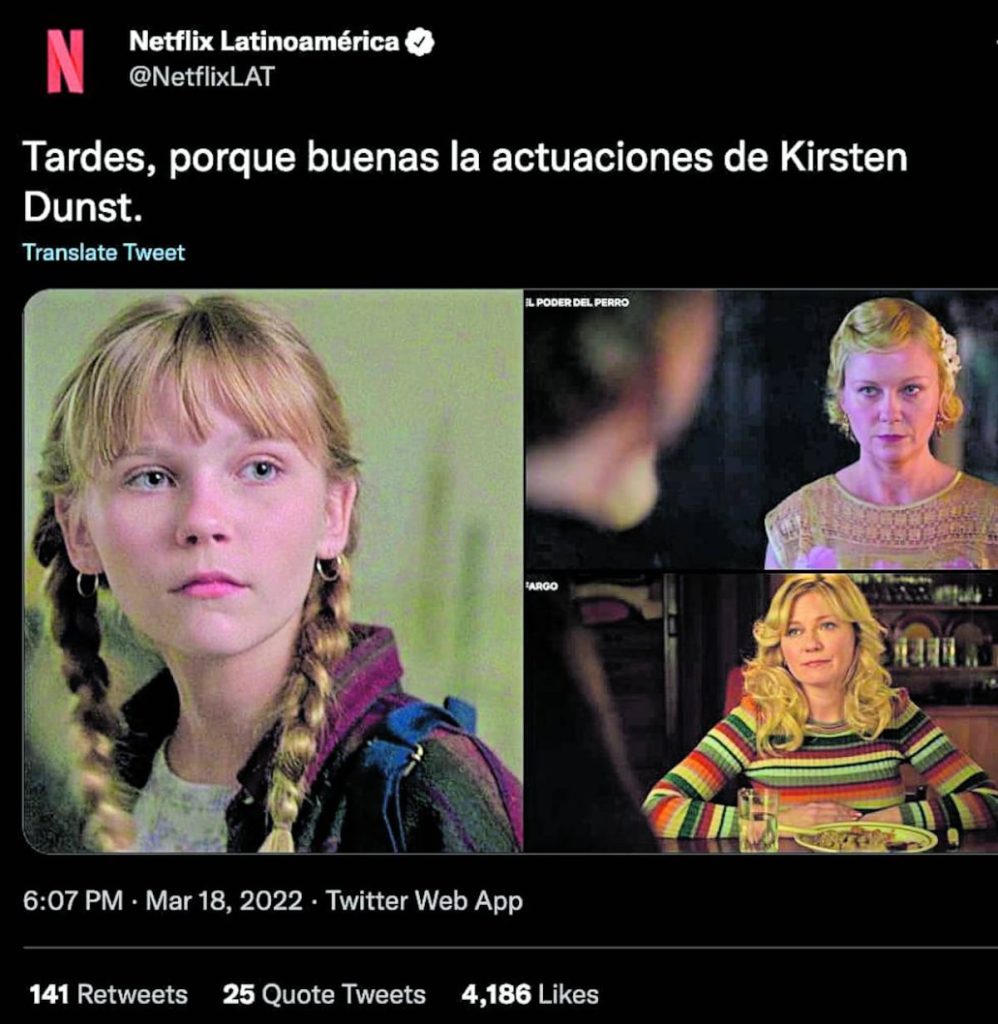The width and height of the screenshot is (998, 1024).
Task: Open the photo of the girl with braids
Action: (273, 571)
